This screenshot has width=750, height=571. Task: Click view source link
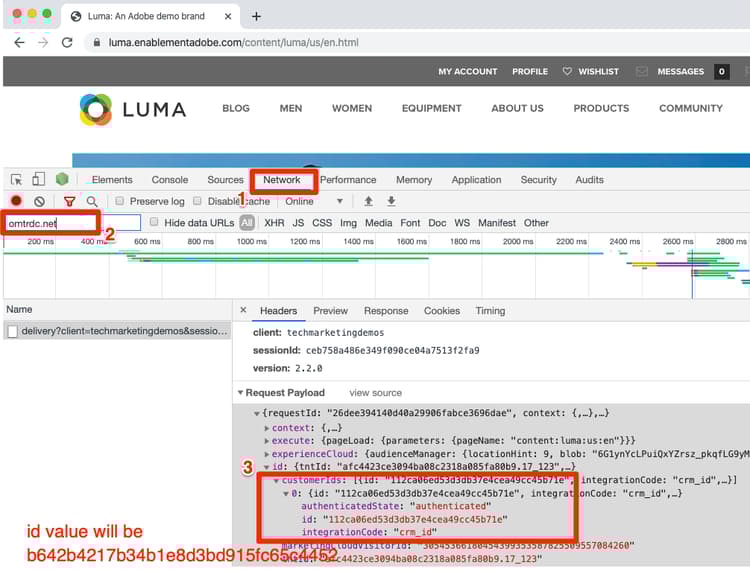click(x=375, y=393)
